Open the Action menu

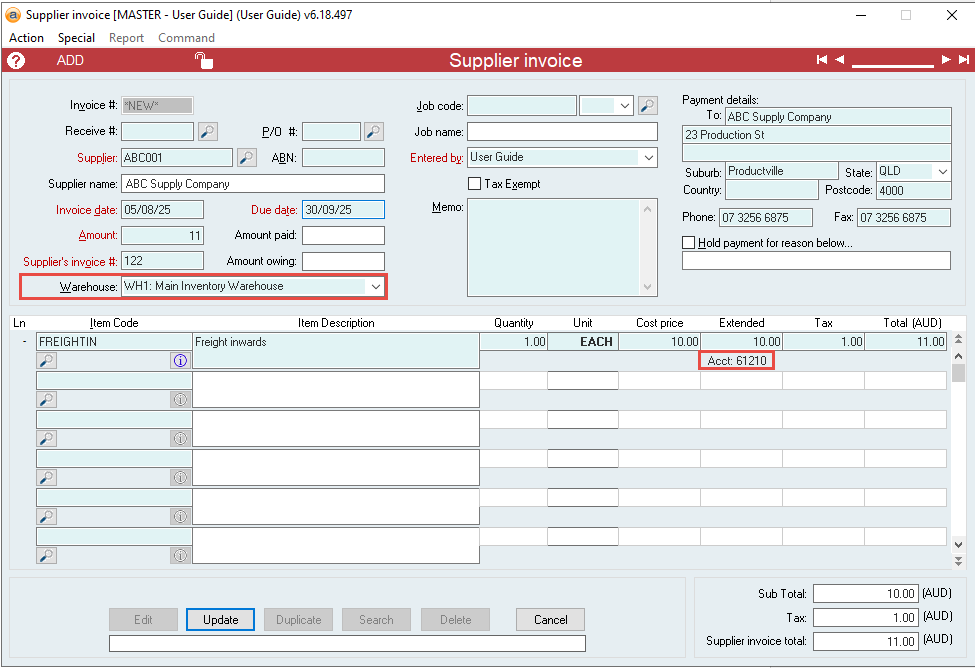[26, 38]
